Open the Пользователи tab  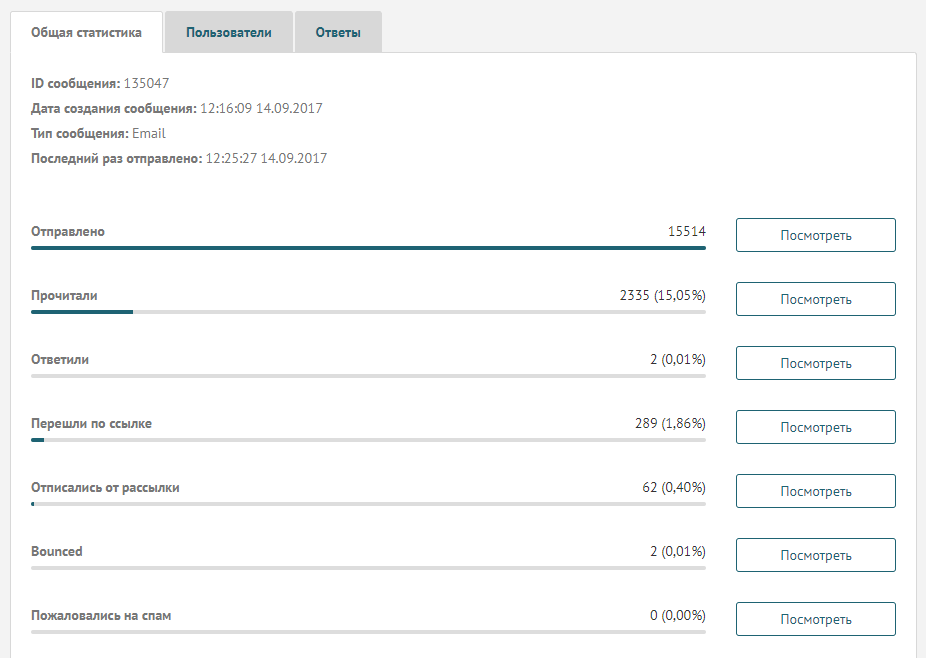[x=229, y=32]
